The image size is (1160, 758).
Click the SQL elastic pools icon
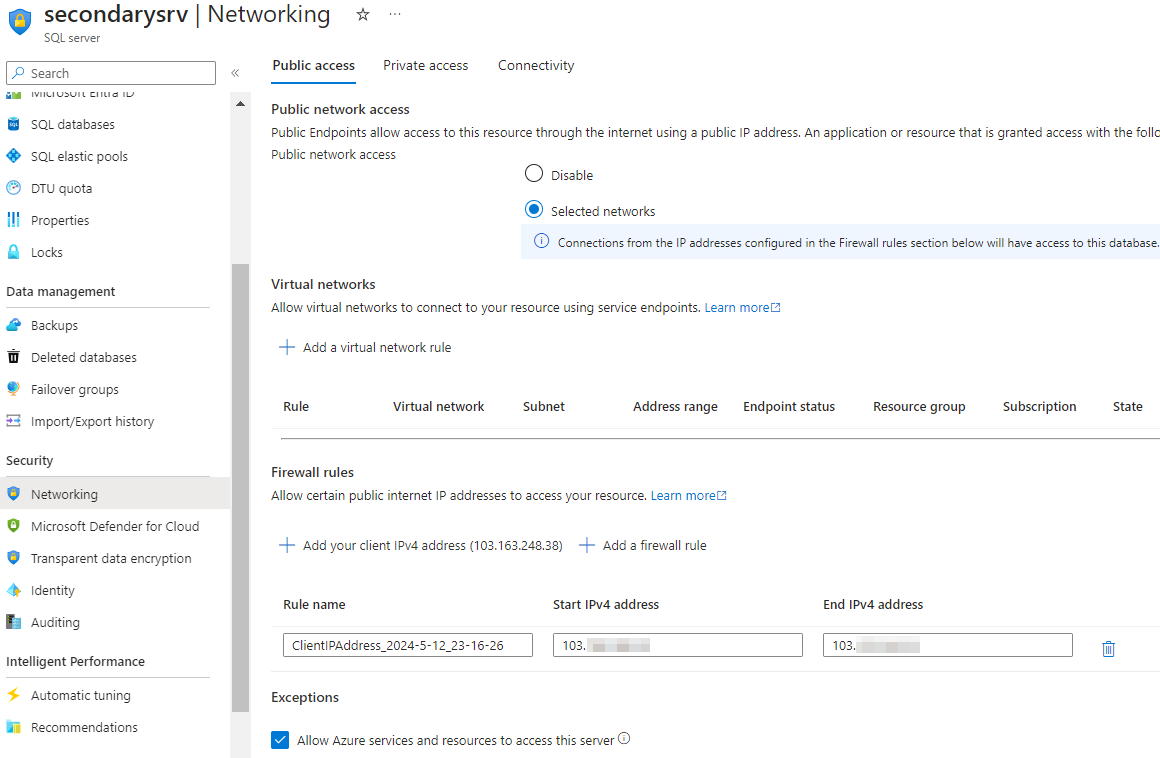(x=13, y=156)
